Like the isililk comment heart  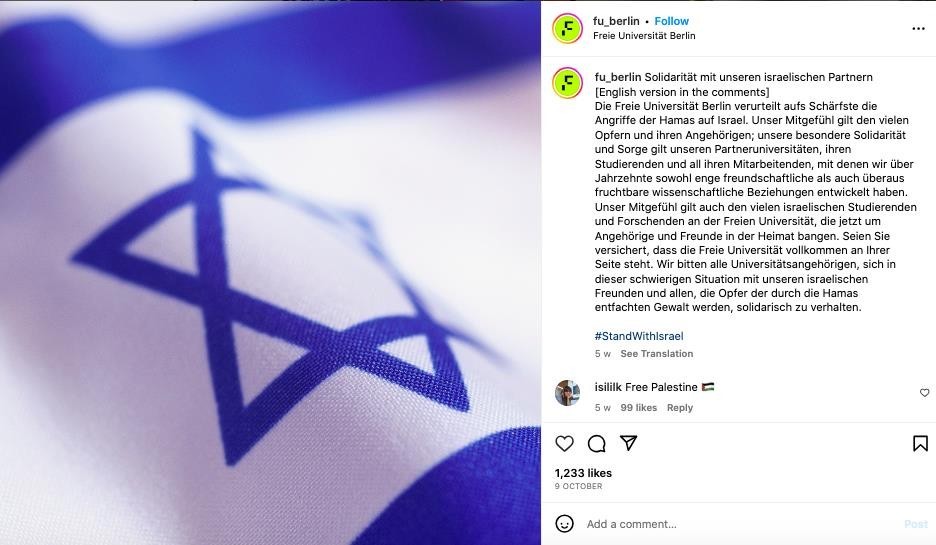pos(924,393)
